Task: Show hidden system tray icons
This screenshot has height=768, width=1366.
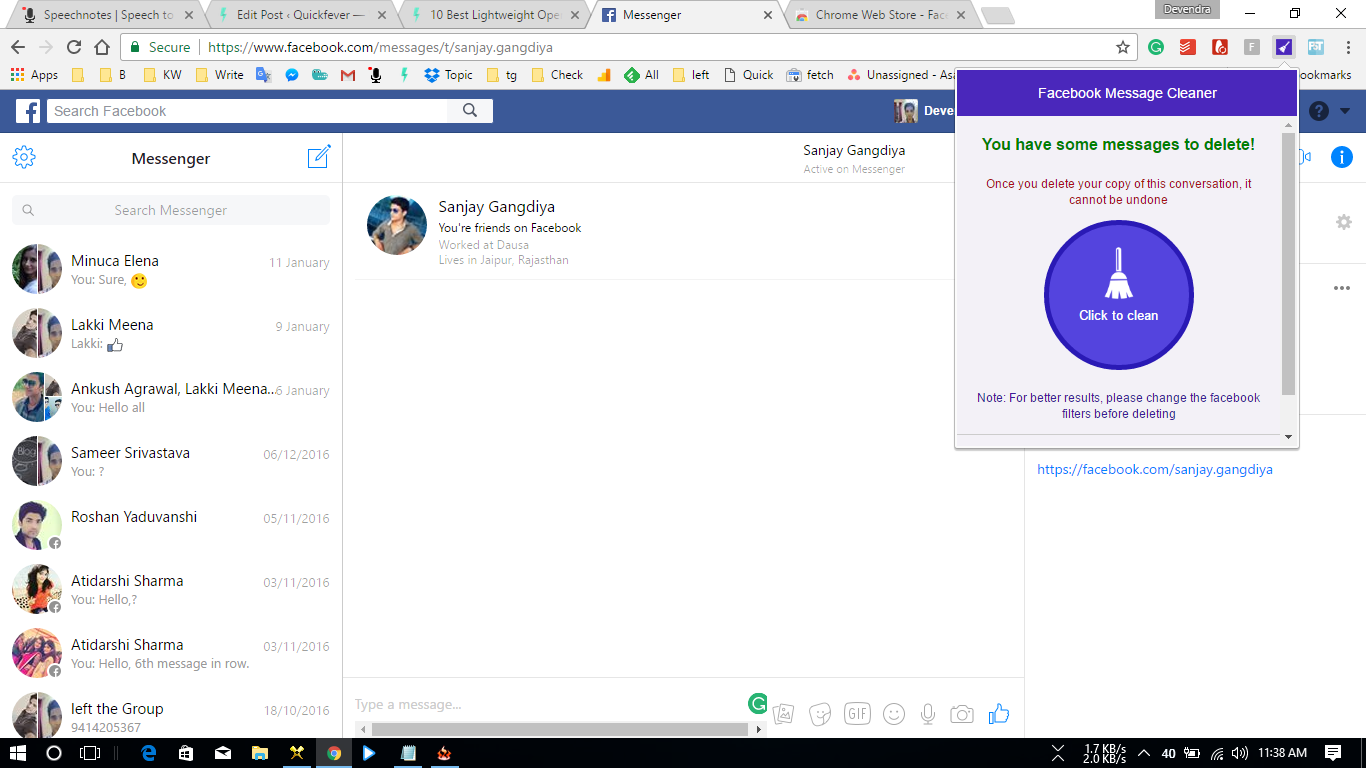Action: 1143,753
